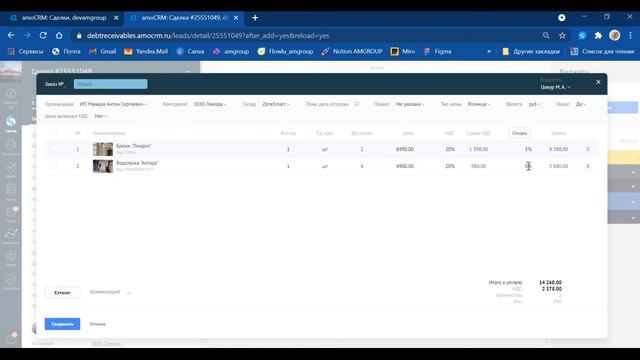Open the Figma bookmark
Image resolution: width=640 pixels, height=360 pixels.
[x=438, y=51]
